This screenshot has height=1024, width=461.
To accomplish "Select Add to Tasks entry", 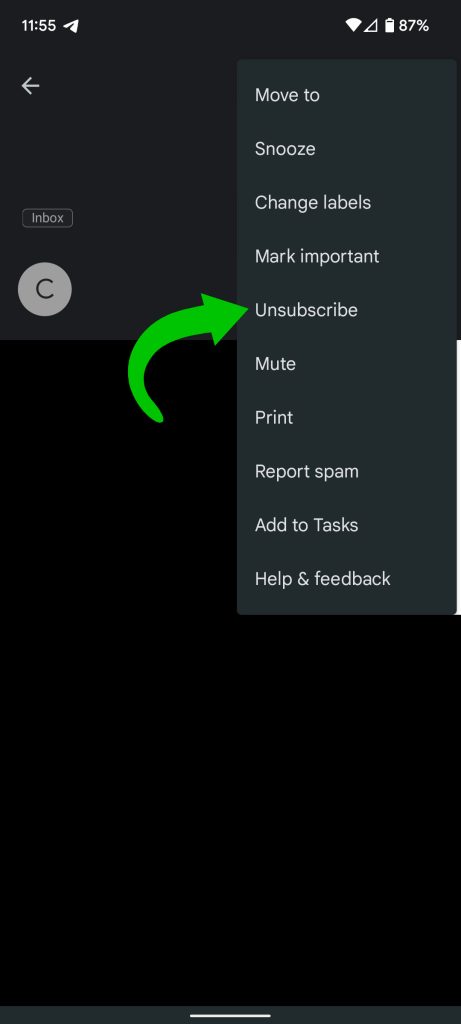I will 347,524.
